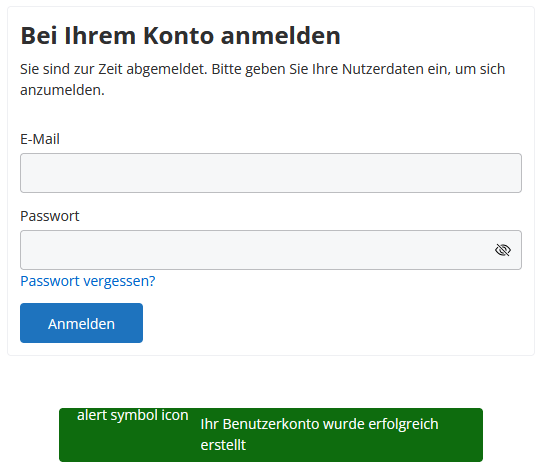Submit login with the Anmelden button
The height and width of the screenshot is (471, 546).
(x=81, y=323)
